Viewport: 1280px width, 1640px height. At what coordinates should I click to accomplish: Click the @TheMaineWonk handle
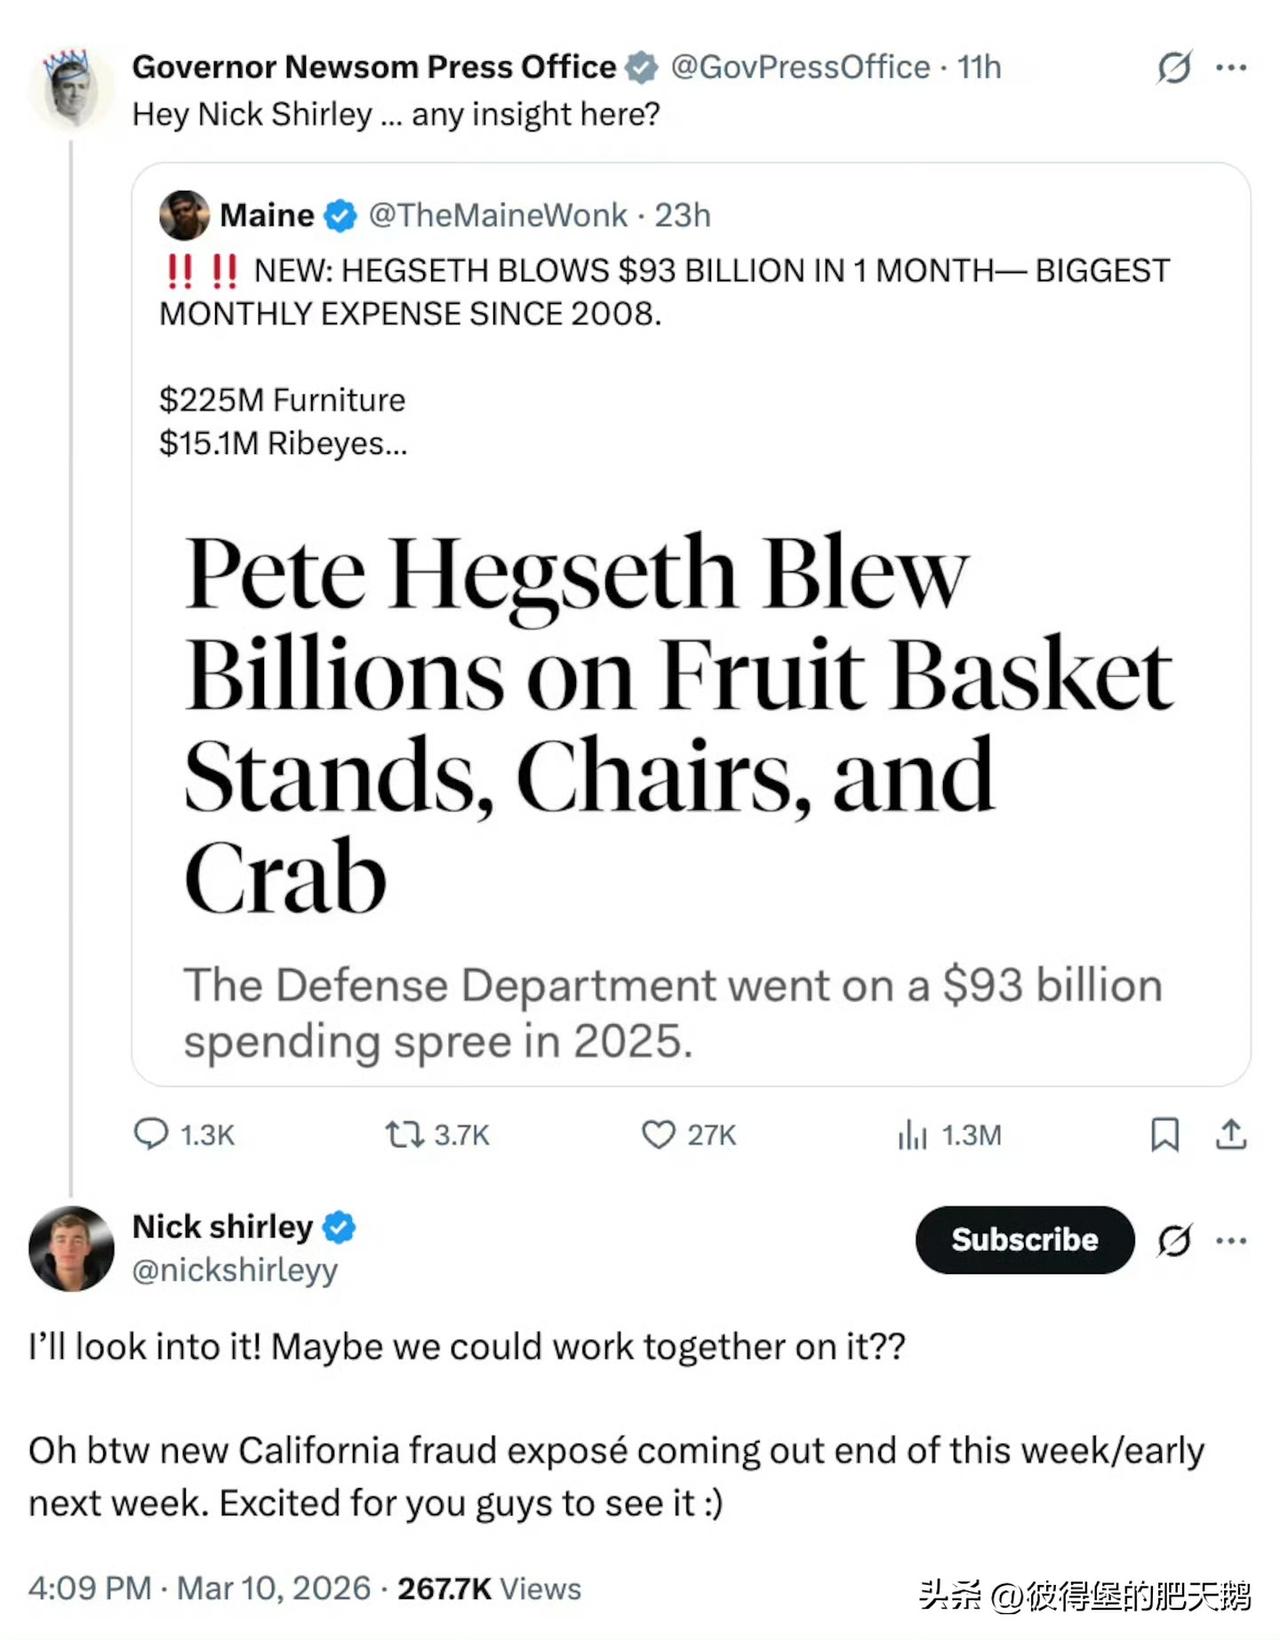pos(497,215)
